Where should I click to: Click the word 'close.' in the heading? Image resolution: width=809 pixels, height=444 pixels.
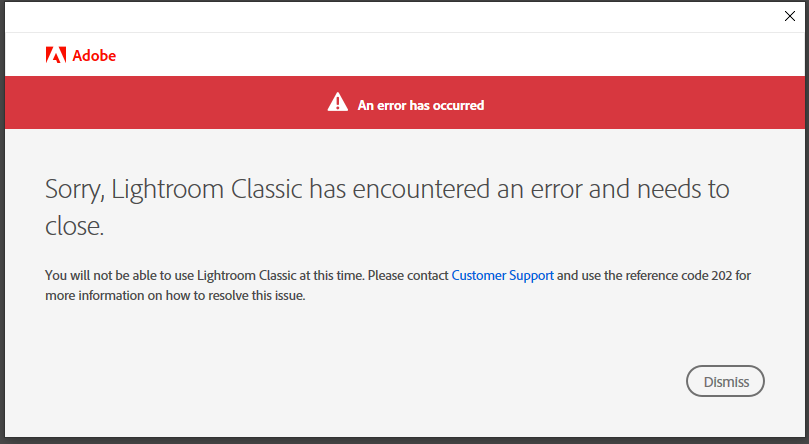coord(74,226)
